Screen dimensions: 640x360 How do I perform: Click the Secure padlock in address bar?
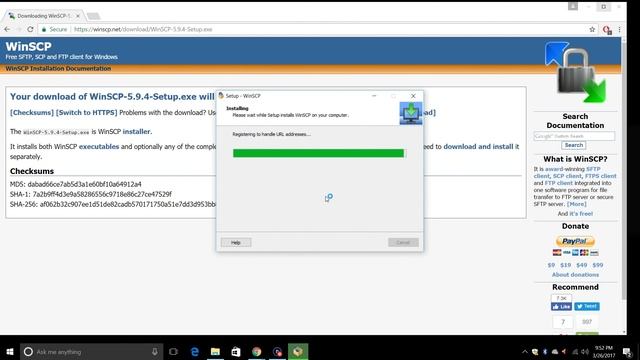tap(44, 29)
